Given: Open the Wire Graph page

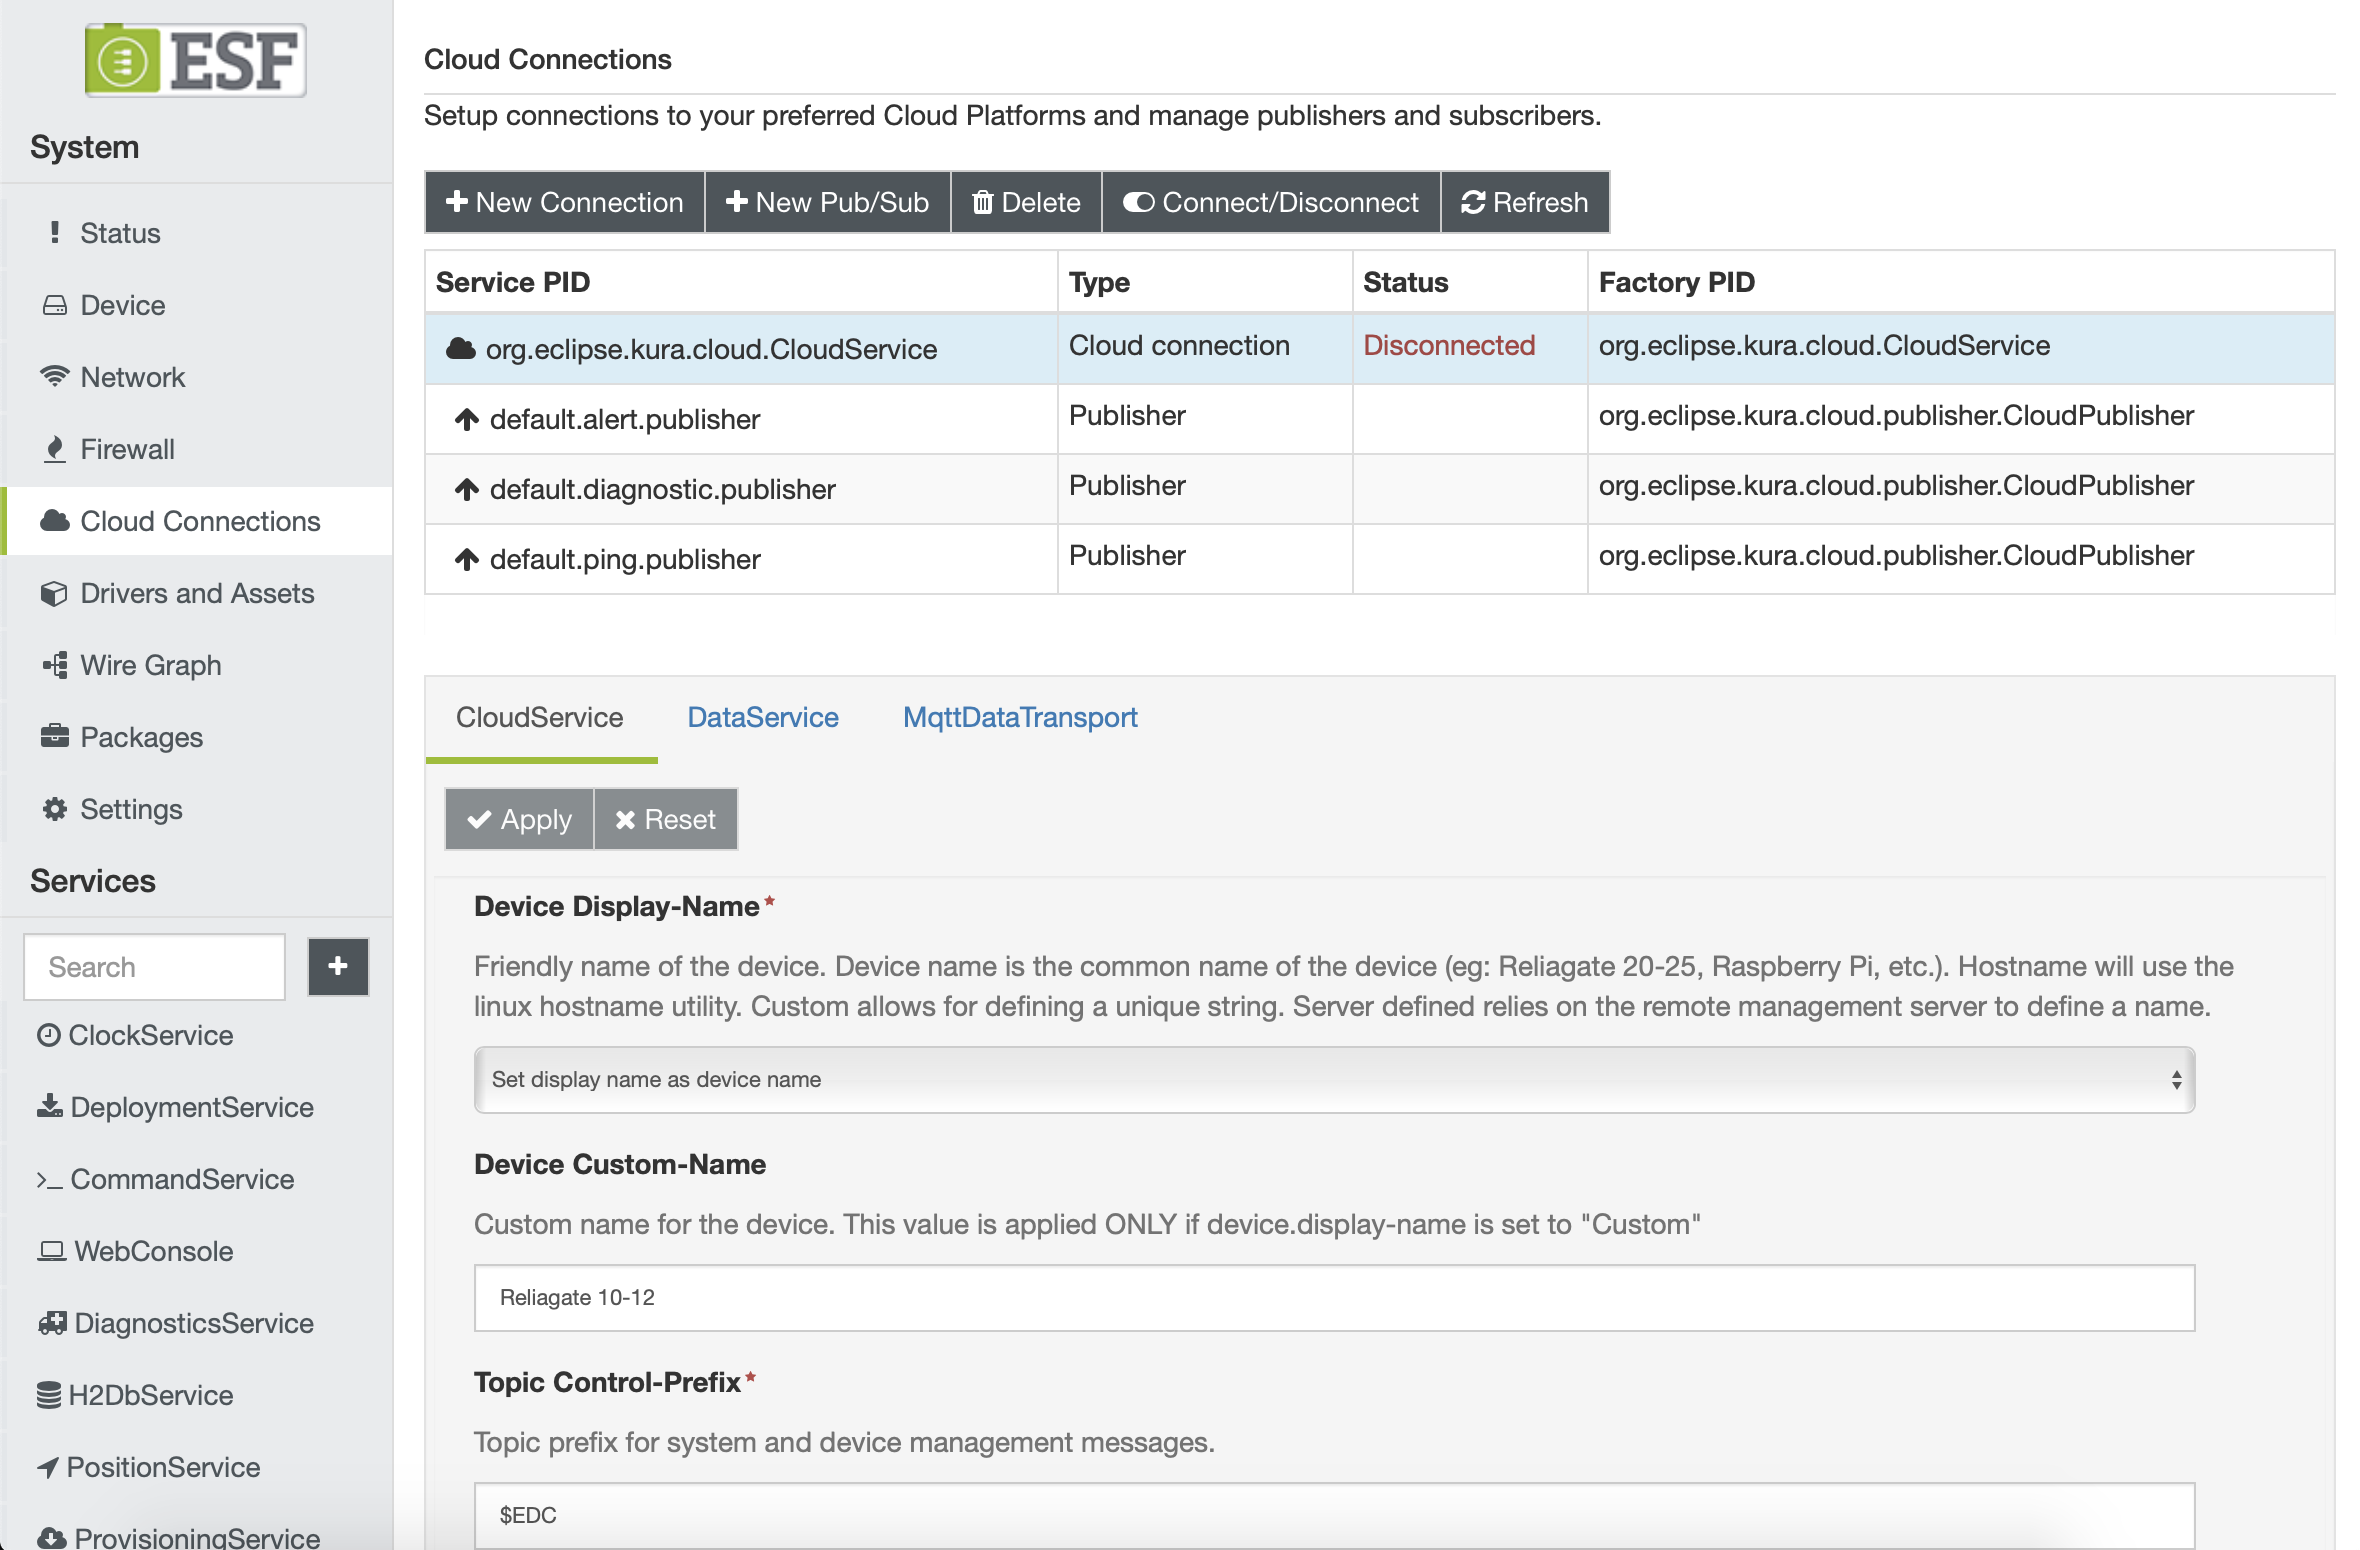Looking at the screenshot, I should [150, 665].
